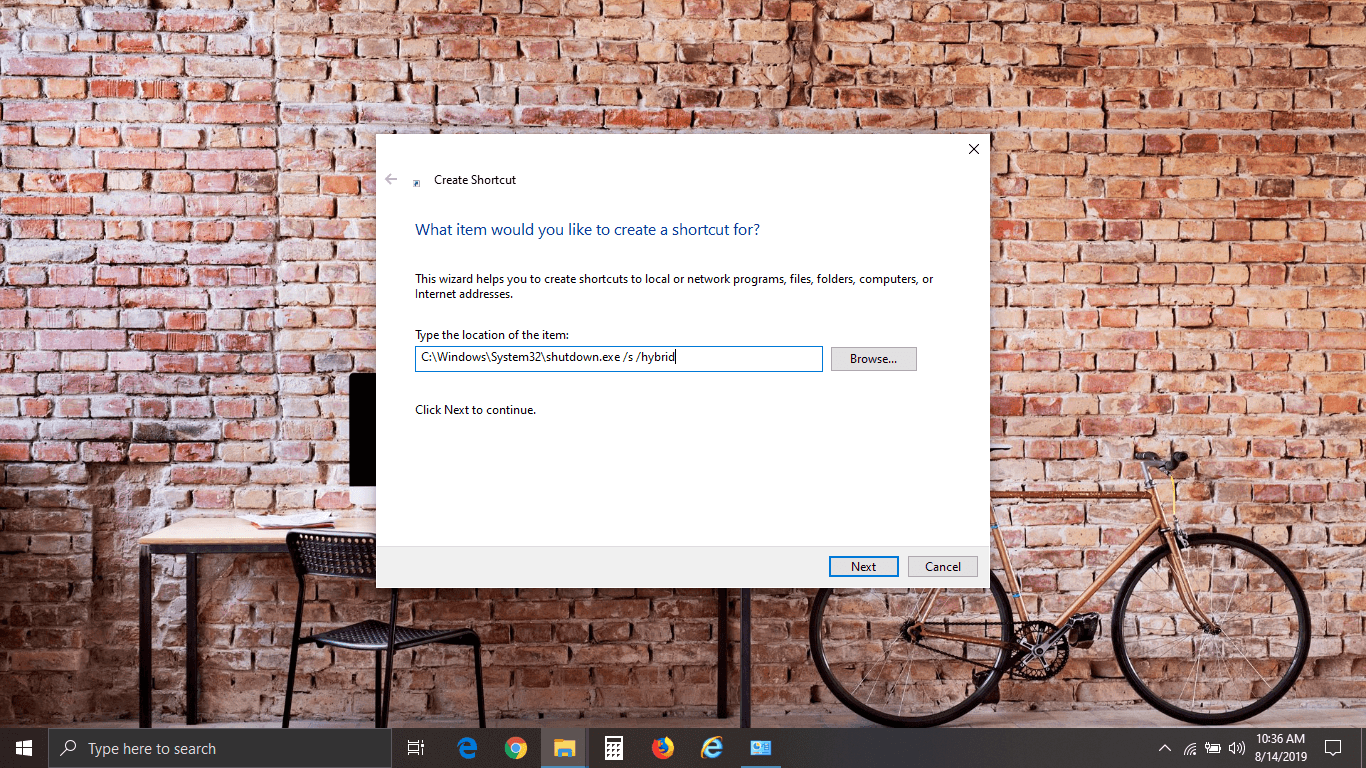Open File Explorer from the taskbar
Image resolution: width=1366 pixels, height=768 pixels.
point(564,747)
